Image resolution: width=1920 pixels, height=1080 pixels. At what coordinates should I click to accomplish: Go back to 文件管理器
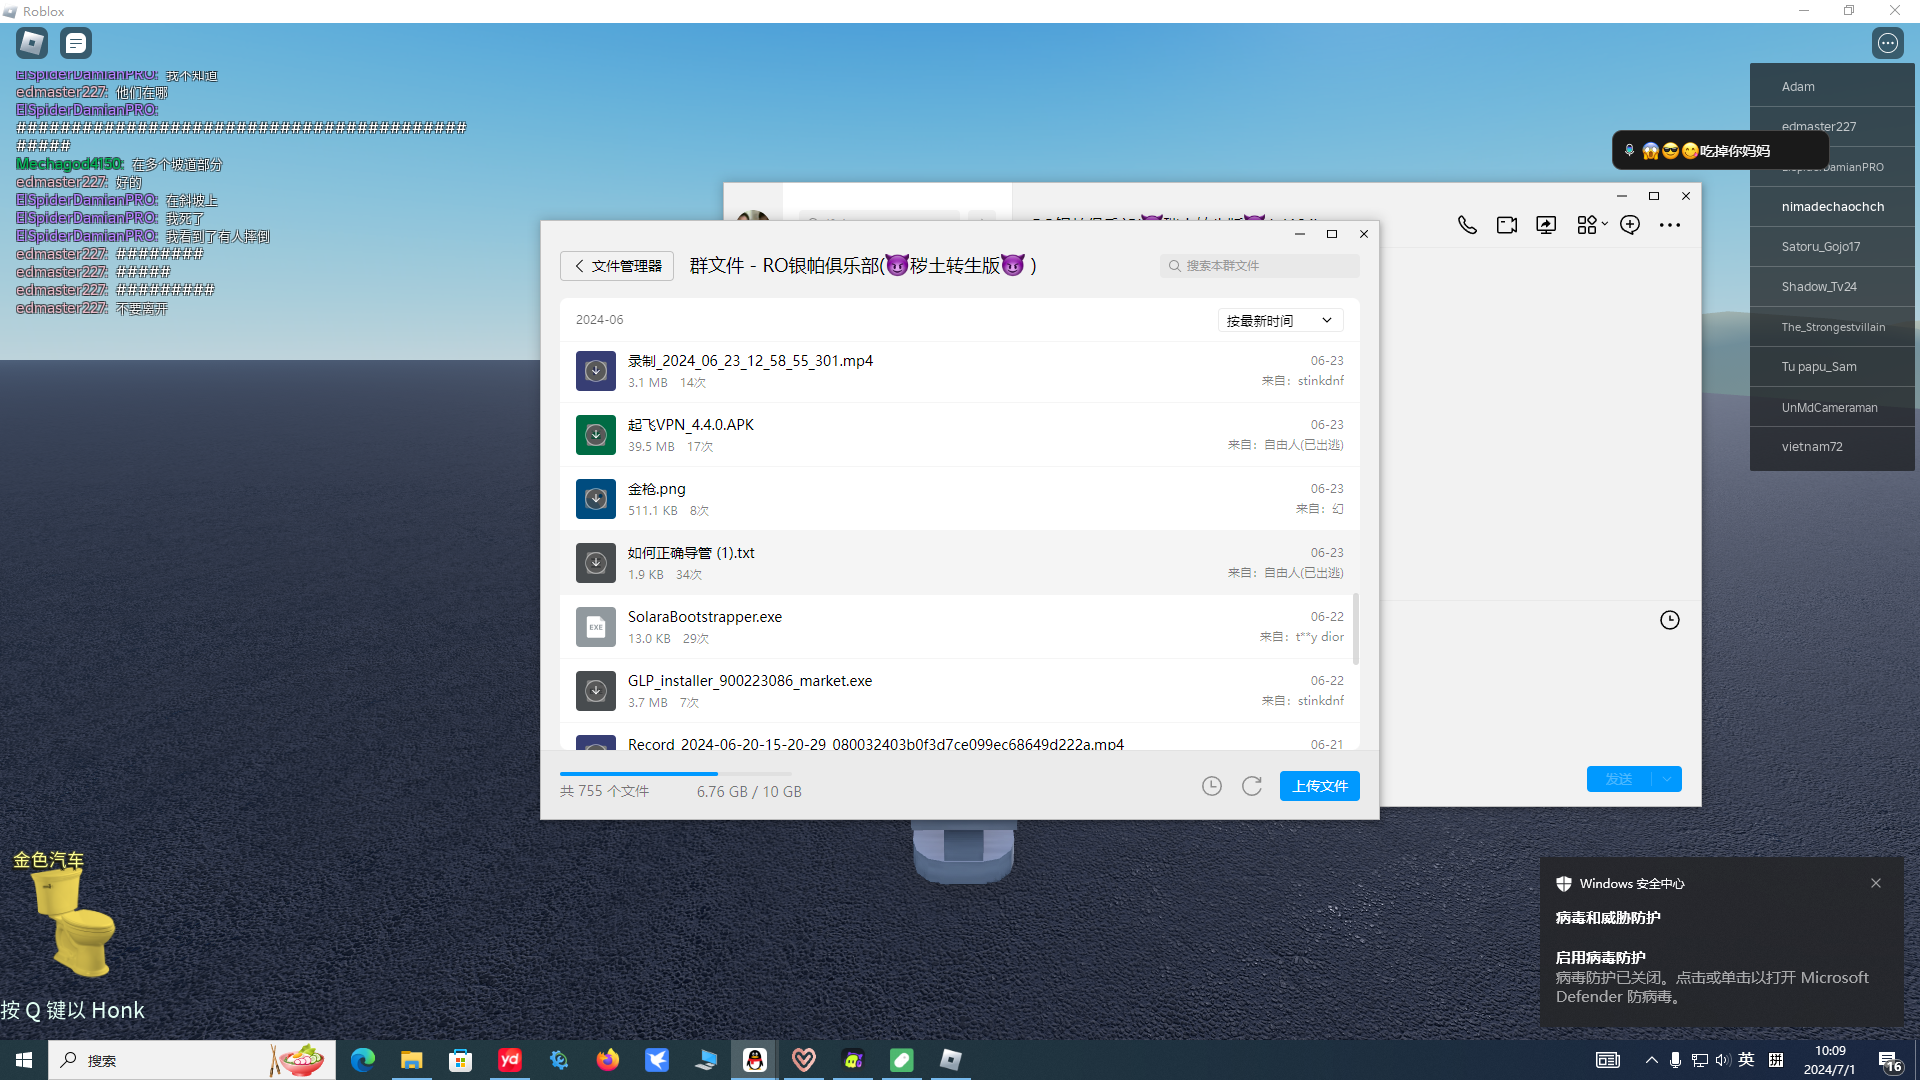[x=617, y=266]
